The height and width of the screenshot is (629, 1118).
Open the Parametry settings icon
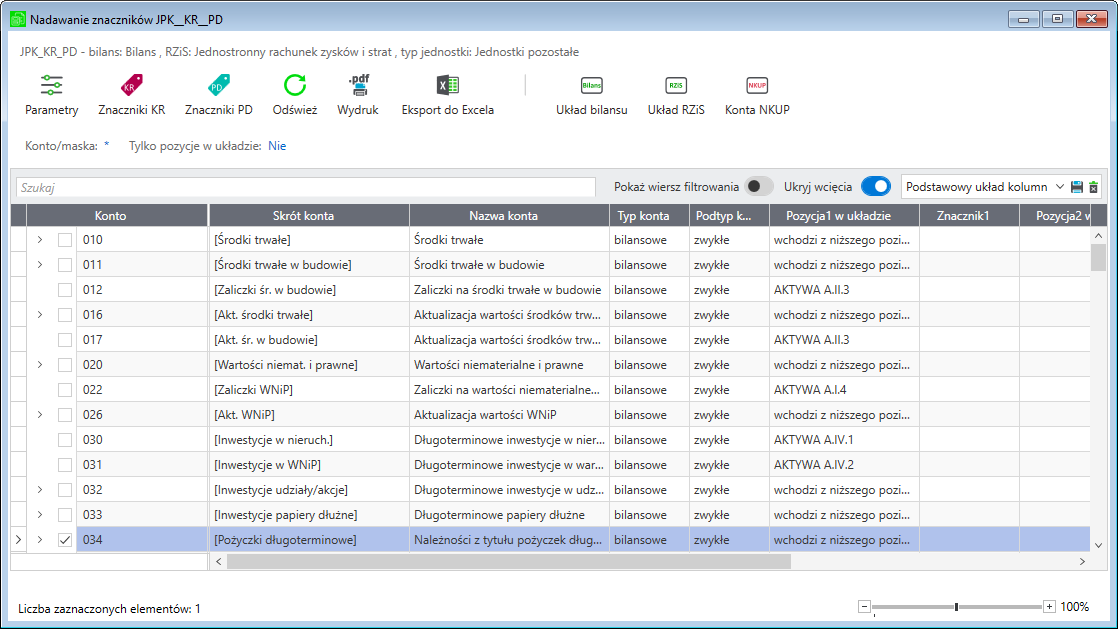click(x=52, y=87)
